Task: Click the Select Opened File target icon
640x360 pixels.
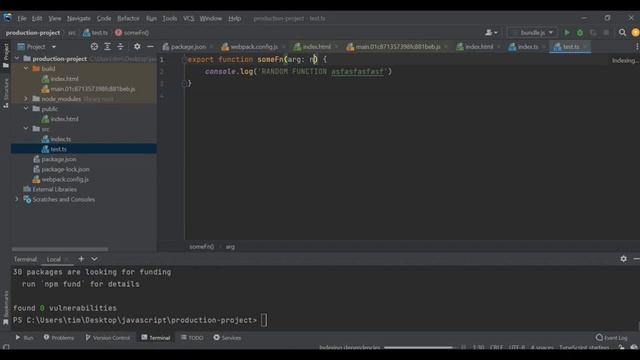Action: 94,47
